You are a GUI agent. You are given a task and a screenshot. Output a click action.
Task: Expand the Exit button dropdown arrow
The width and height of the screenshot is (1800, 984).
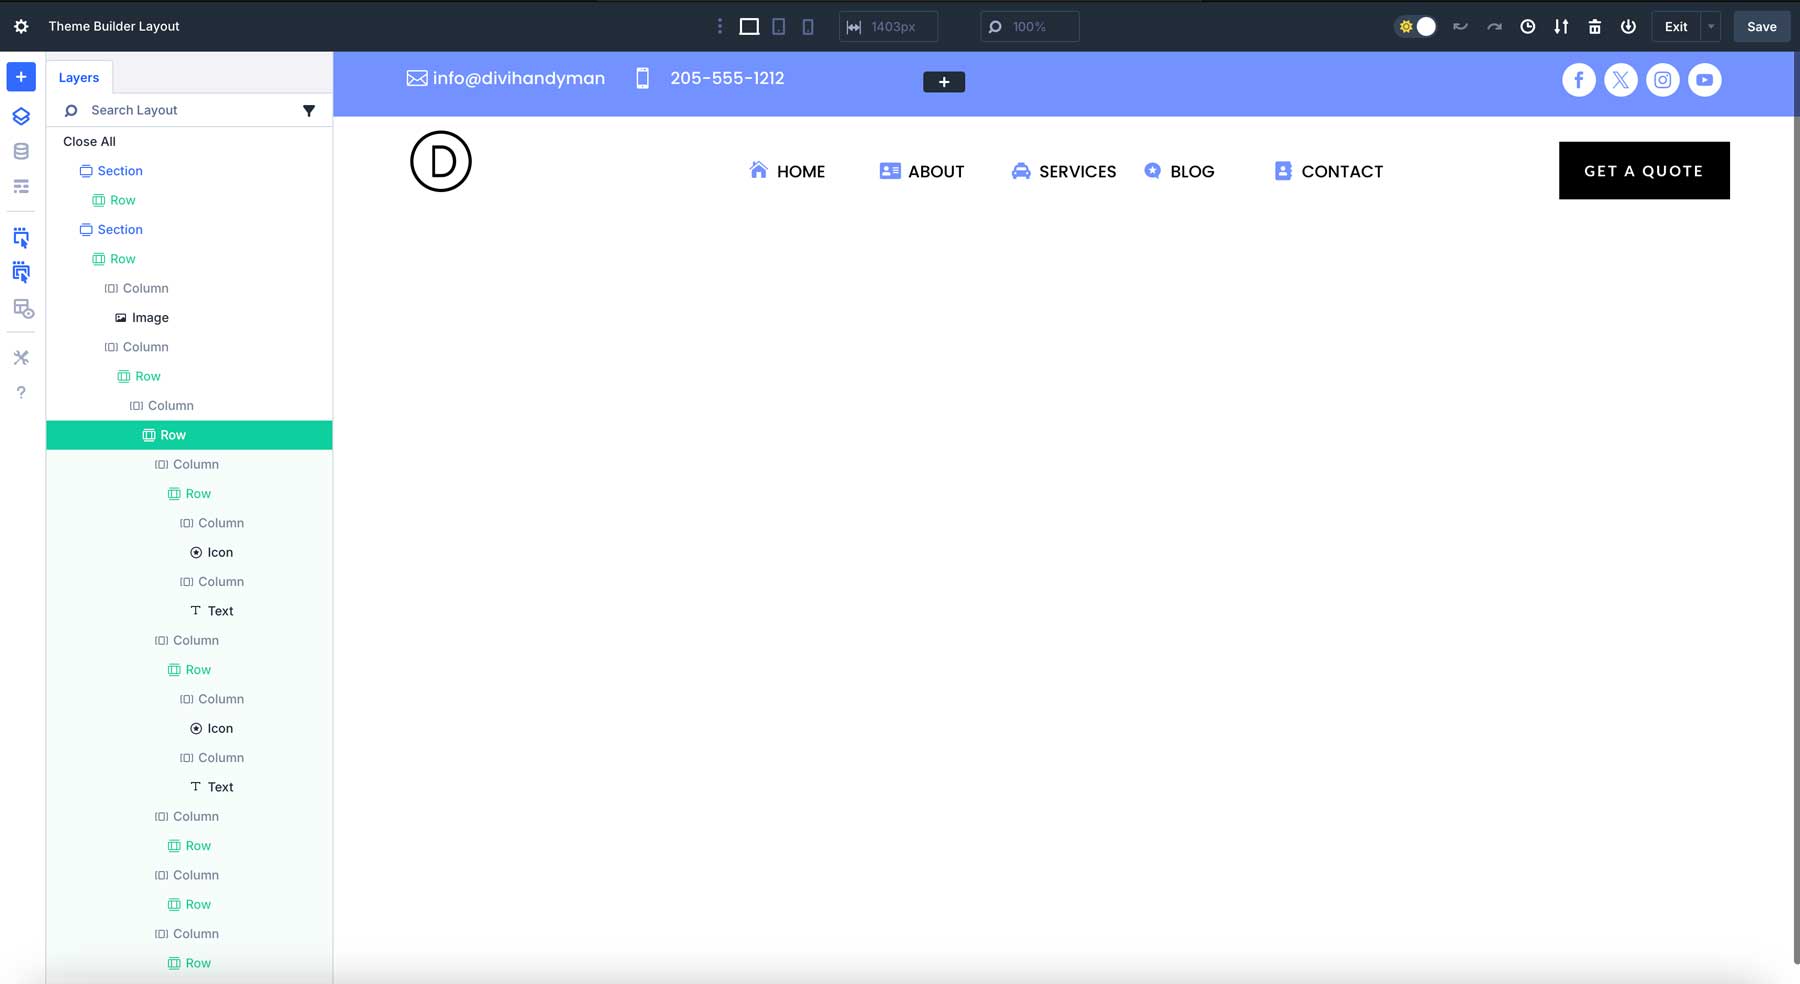tap(1712, 27)
